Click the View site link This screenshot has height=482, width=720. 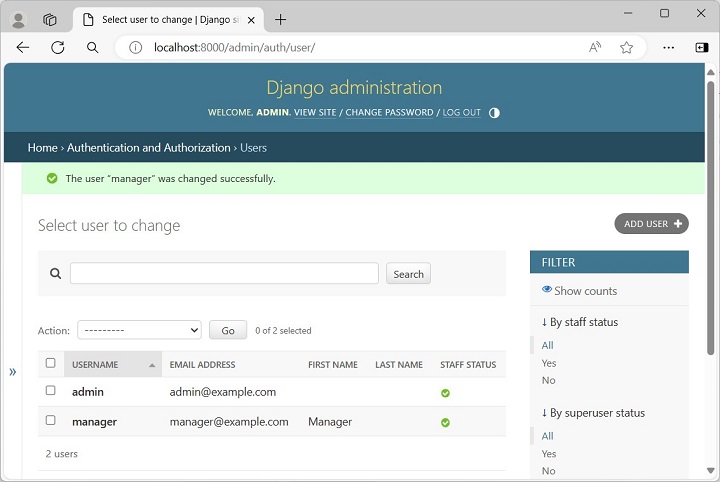point(315,112)
